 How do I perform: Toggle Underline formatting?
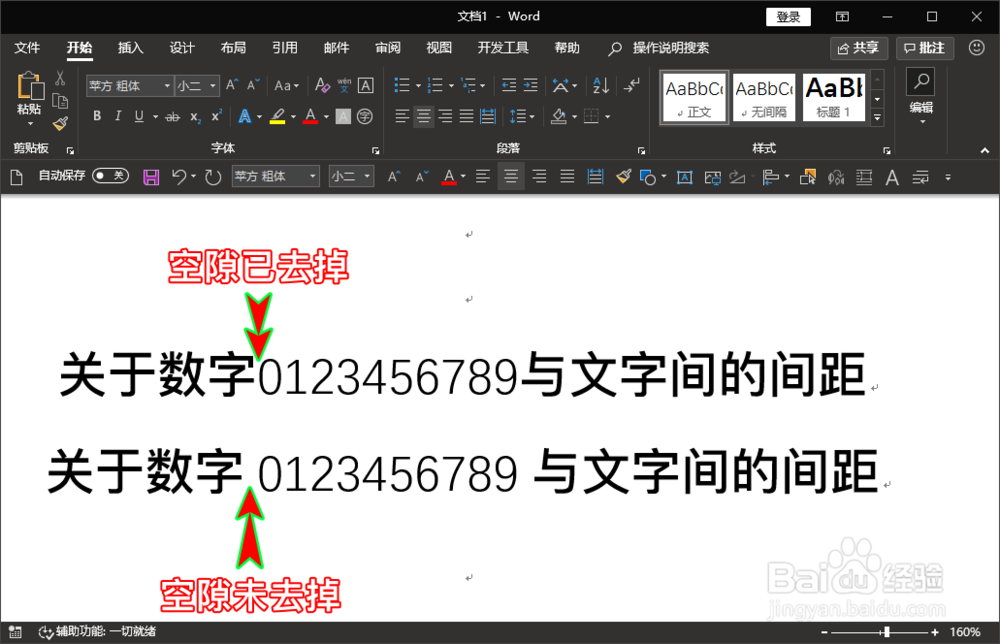[141, 116]
